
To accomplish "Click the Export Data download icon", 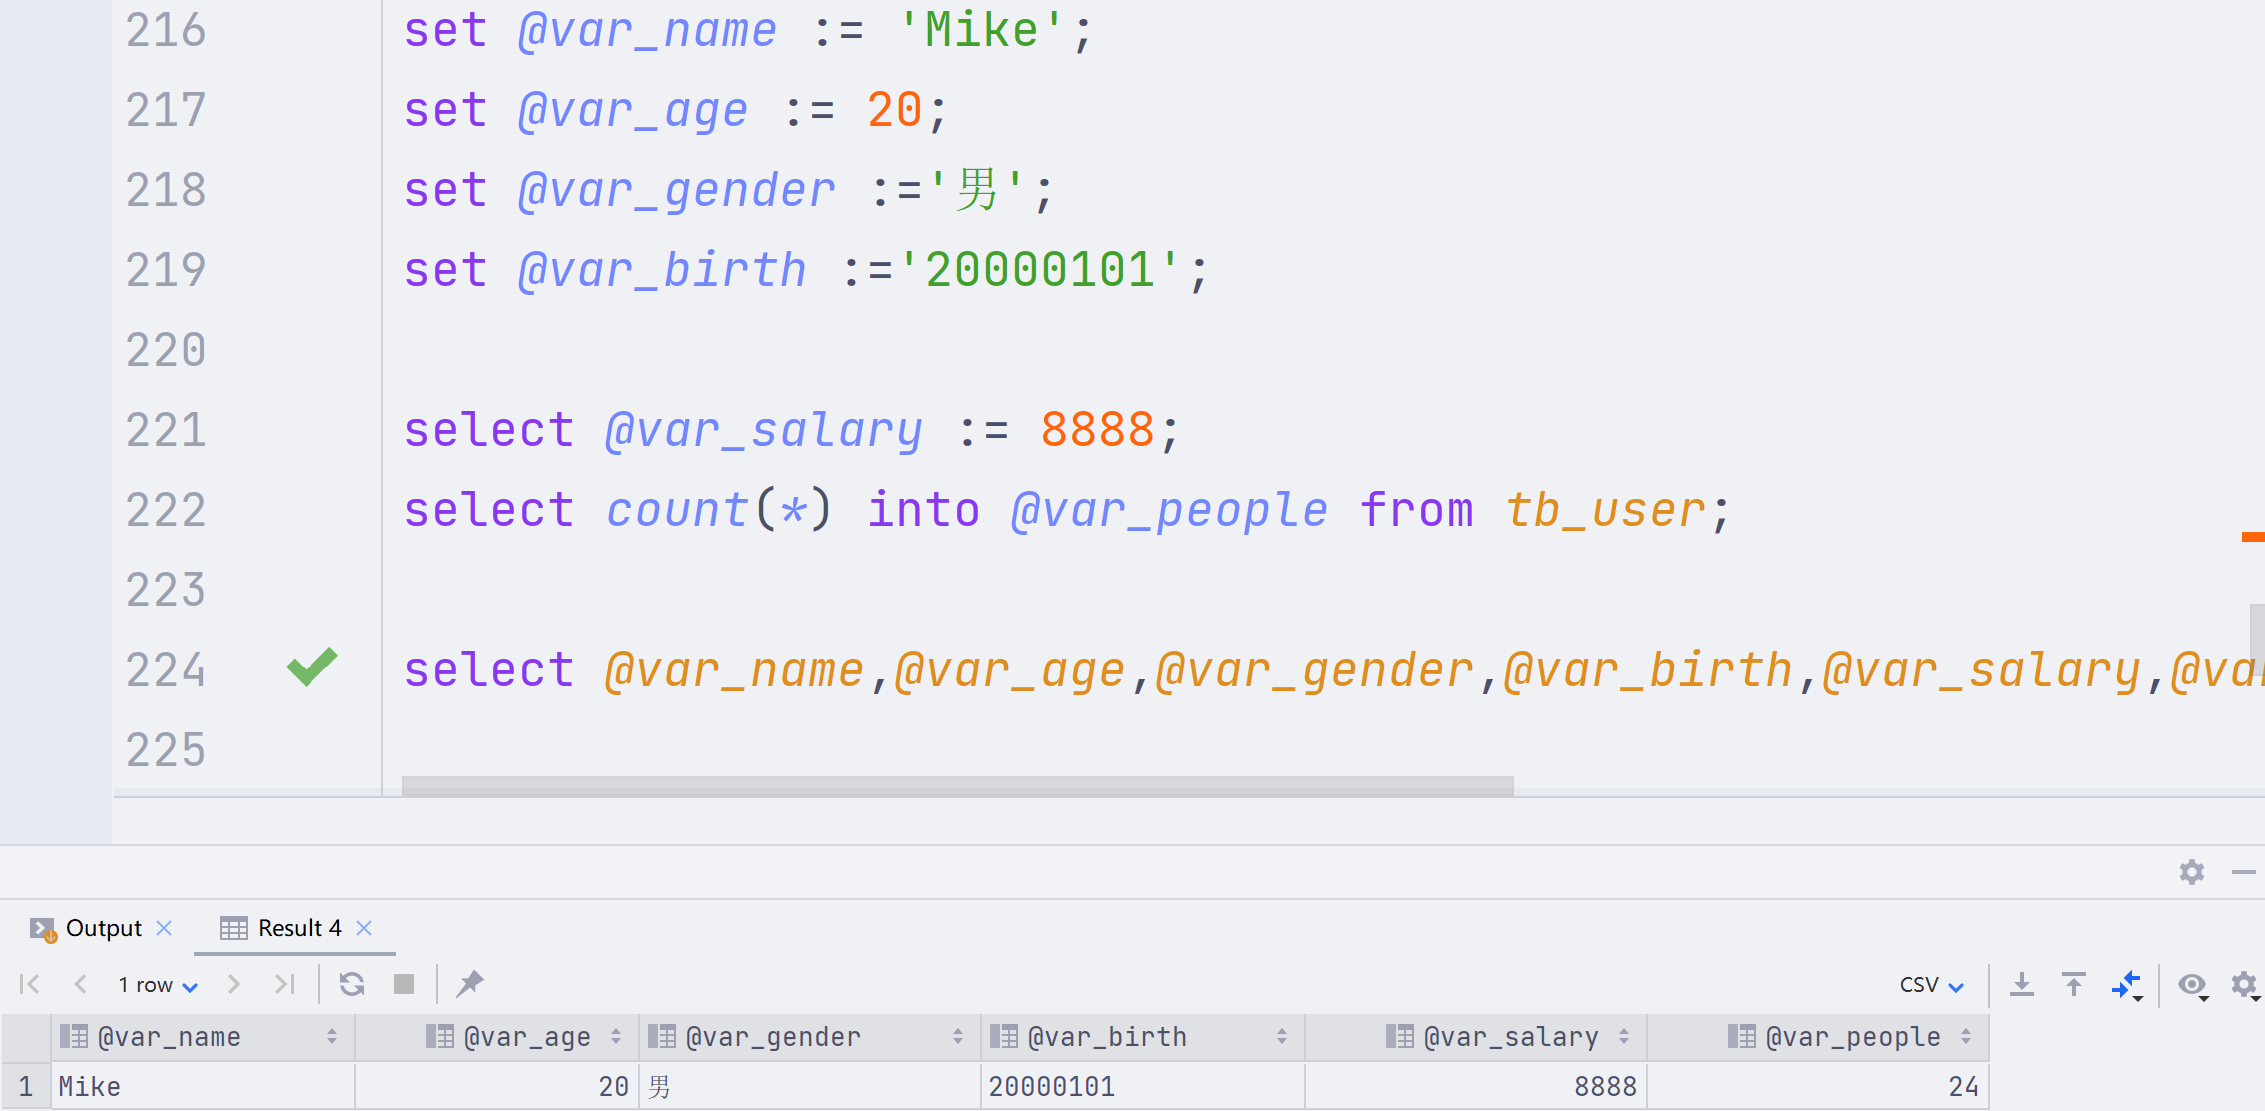I will coord(2021,984).
